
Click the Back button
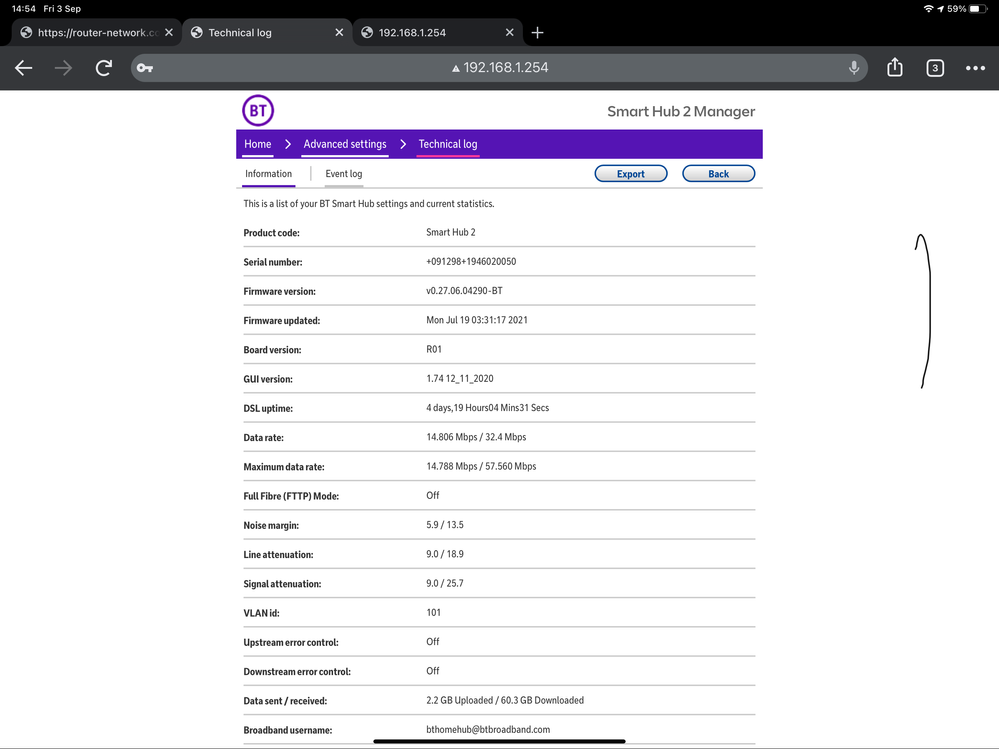pos(718,173)
